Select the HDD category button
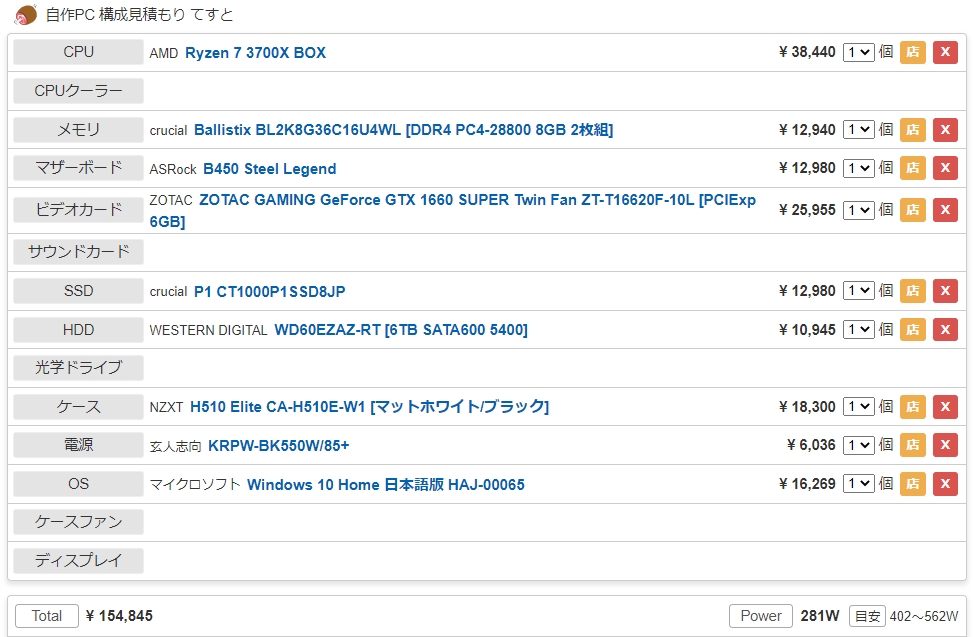 click(78, 329)
